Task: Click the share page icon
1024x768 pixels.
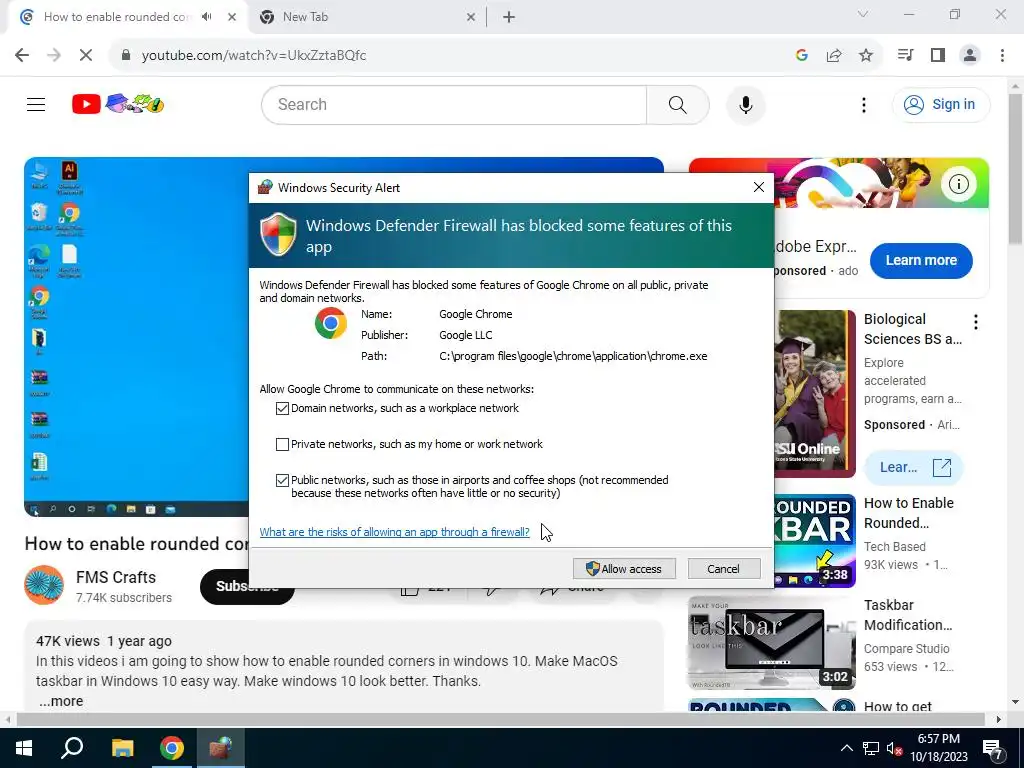Action: [x=834, y=56]
